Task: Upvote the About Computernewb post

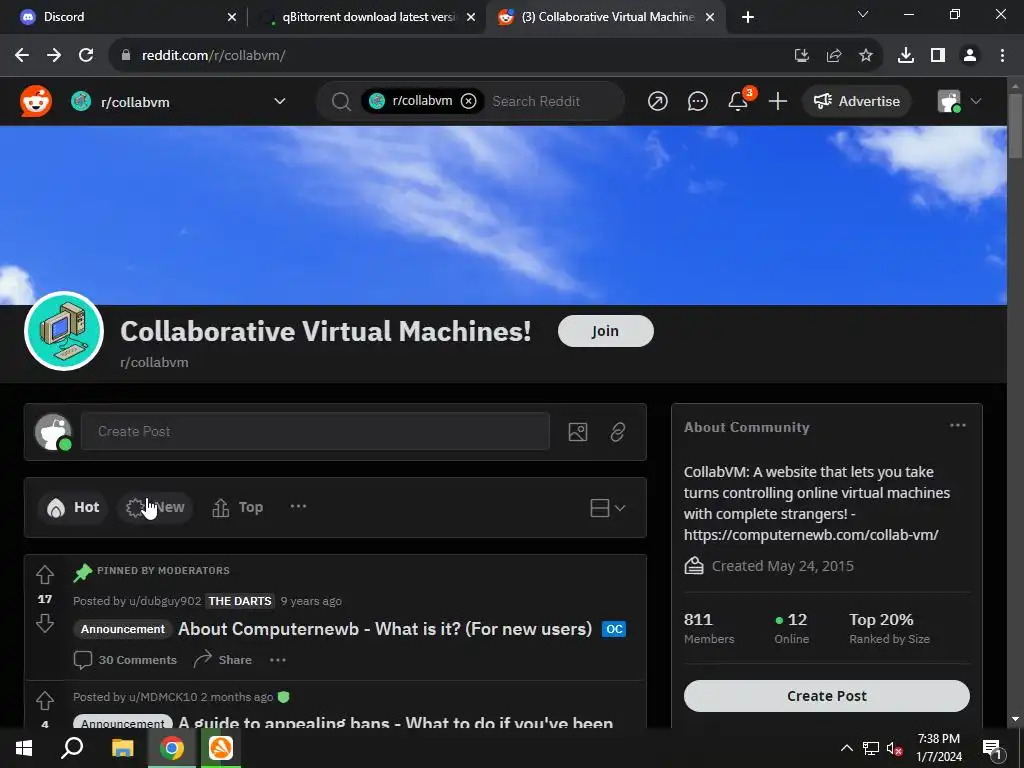Action: tap(45, 575)
